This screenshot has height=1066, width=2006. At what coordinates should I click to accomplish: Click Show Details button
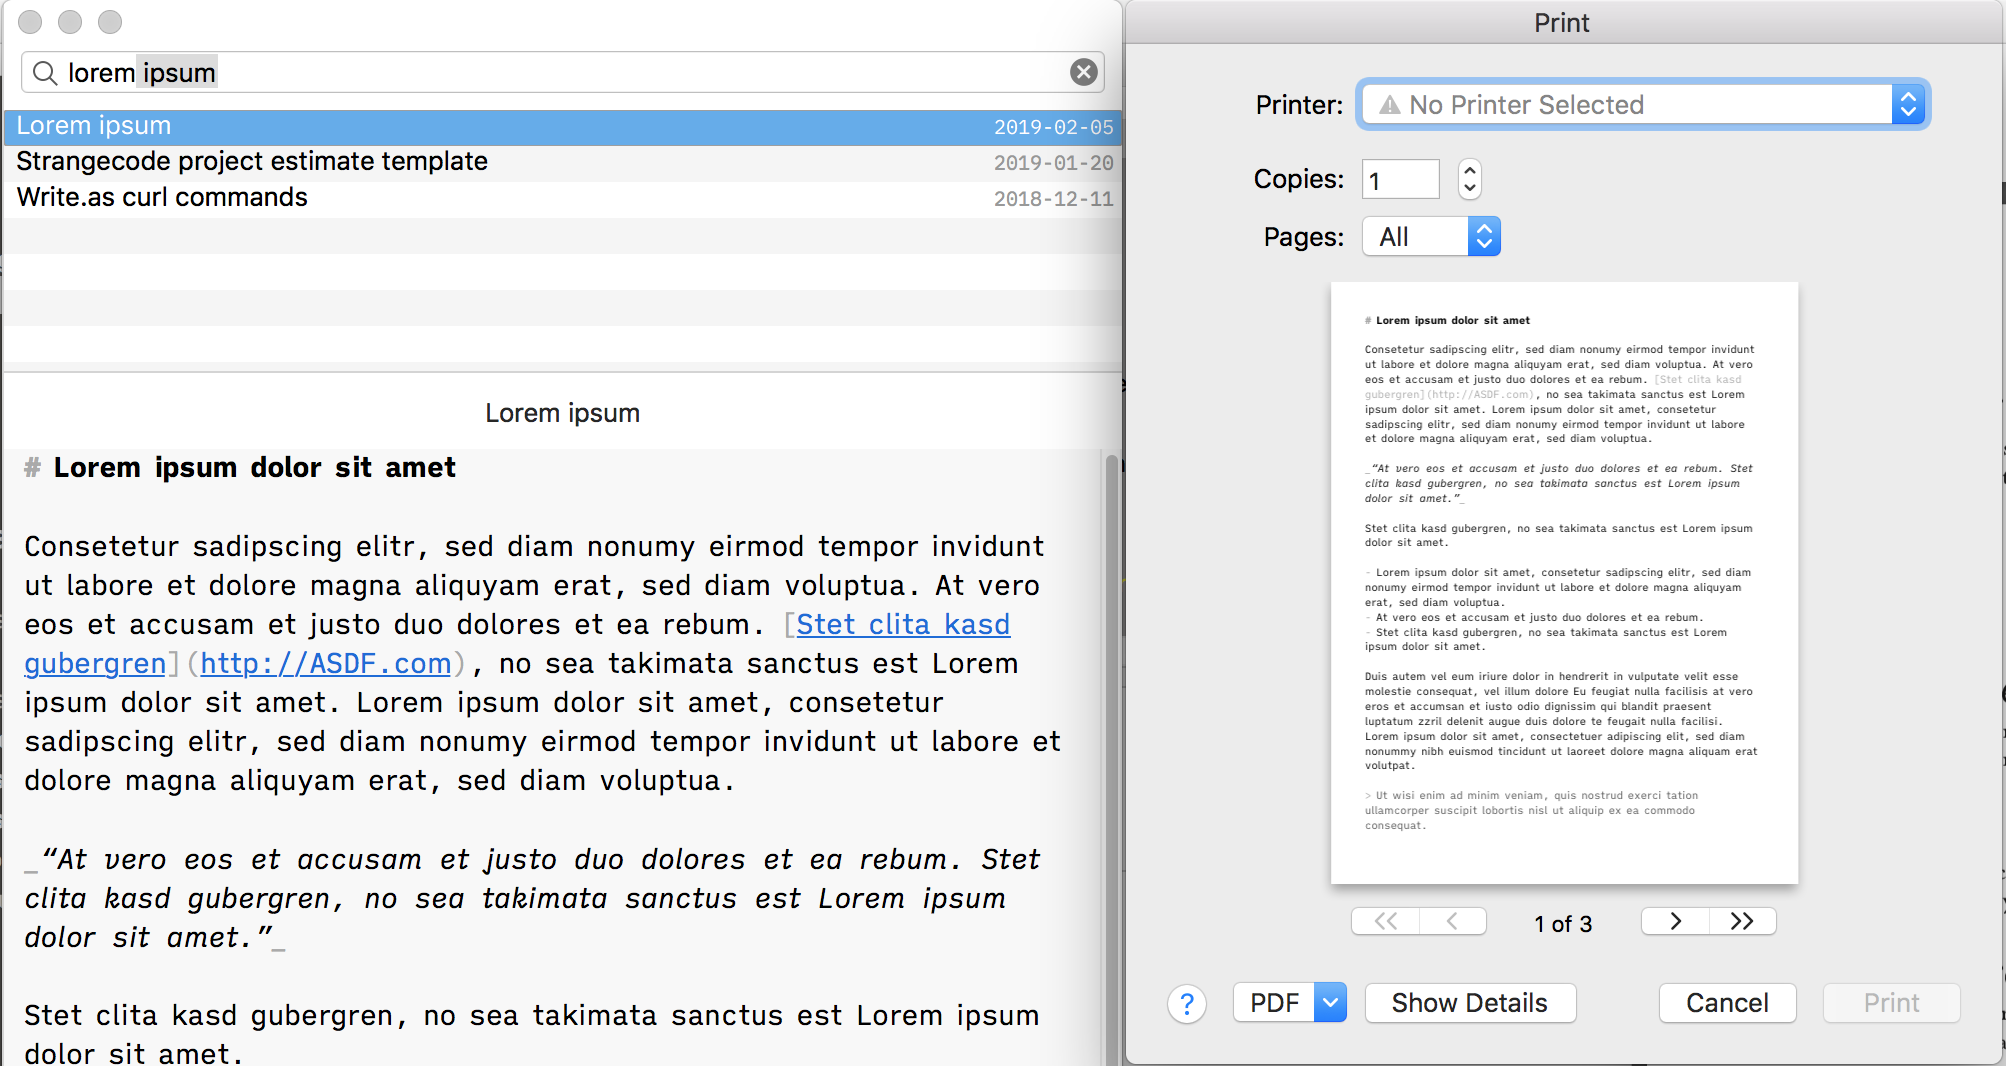(x=1470, y=1003)
